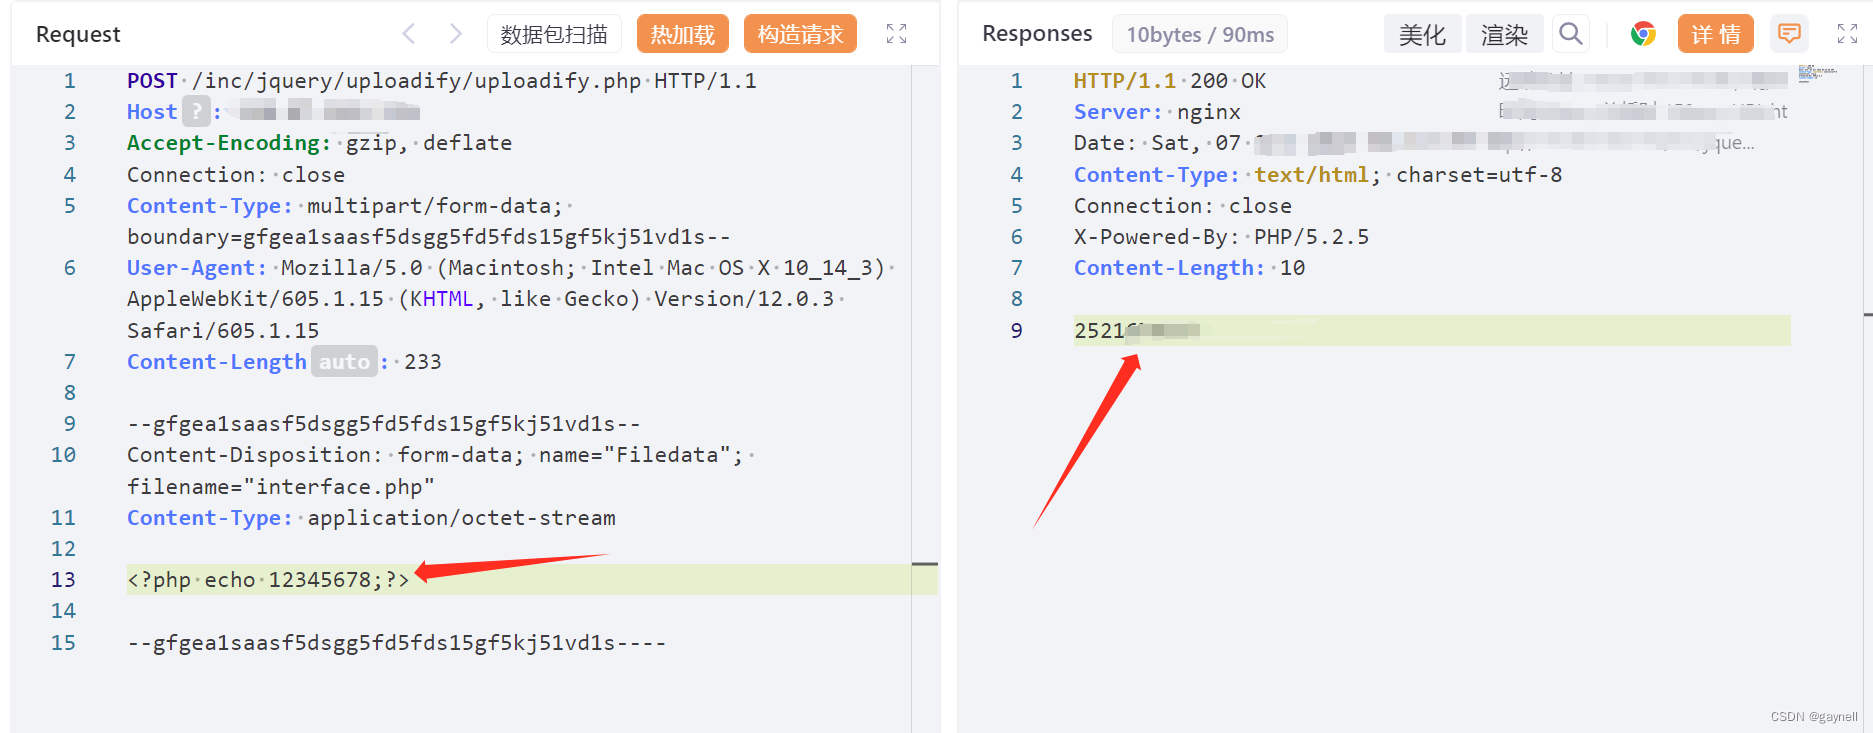
Task: Open the orange comment icon in Responses
Action: coord(1790,34)
